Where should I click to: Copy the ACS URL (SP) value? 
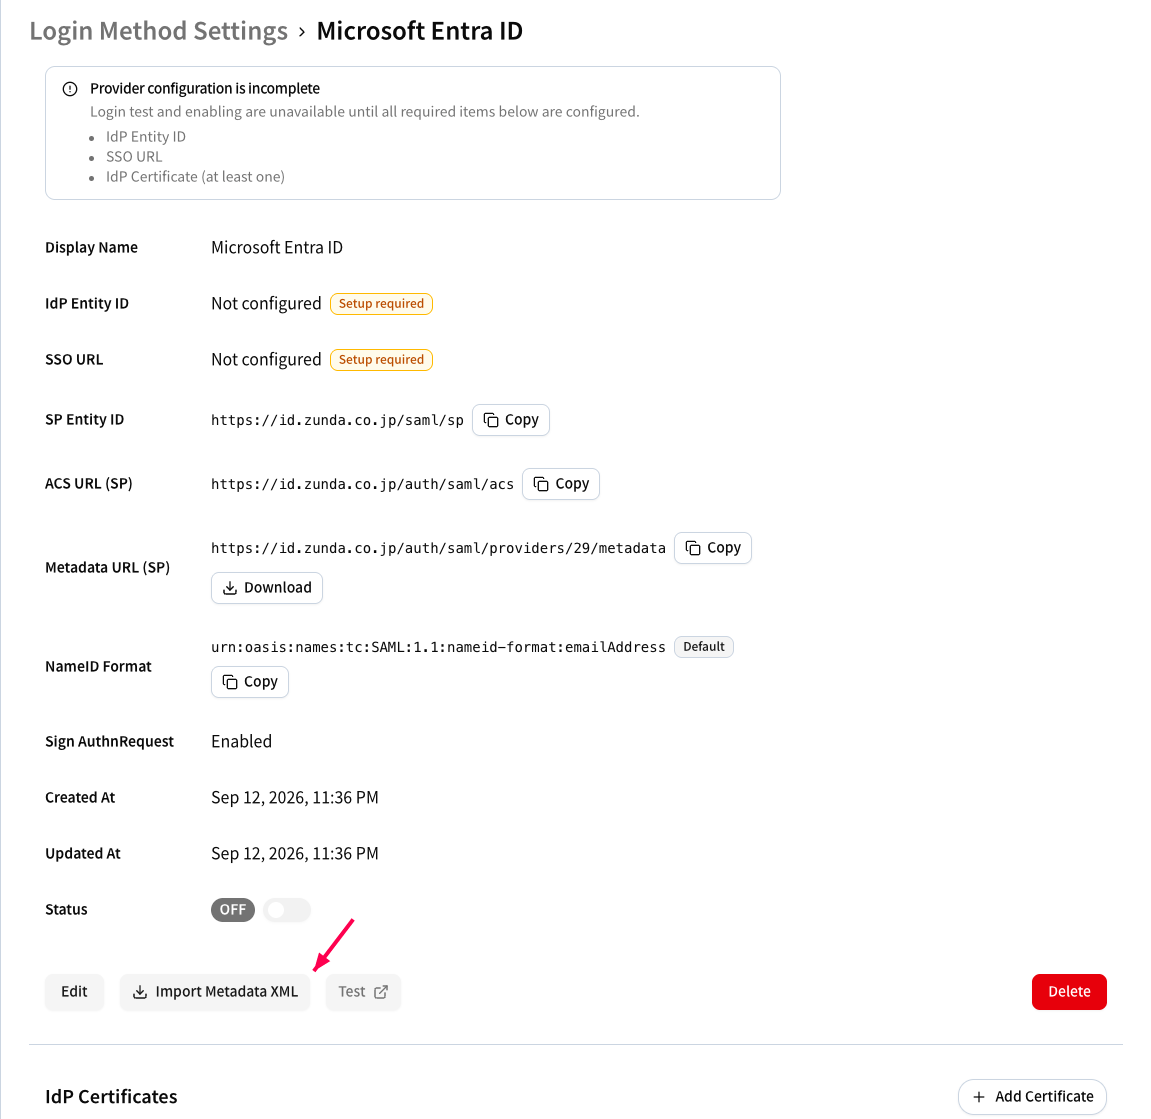pyautogui.click(x=561, y=484)
